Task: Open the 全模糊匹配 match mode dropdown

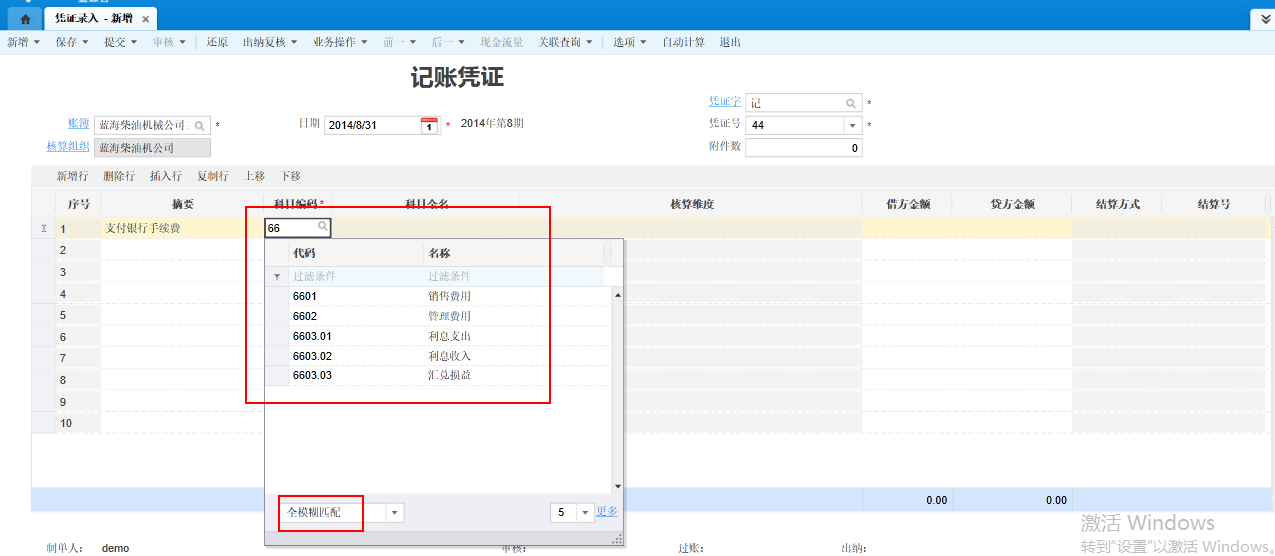Action: click(394, 512)
